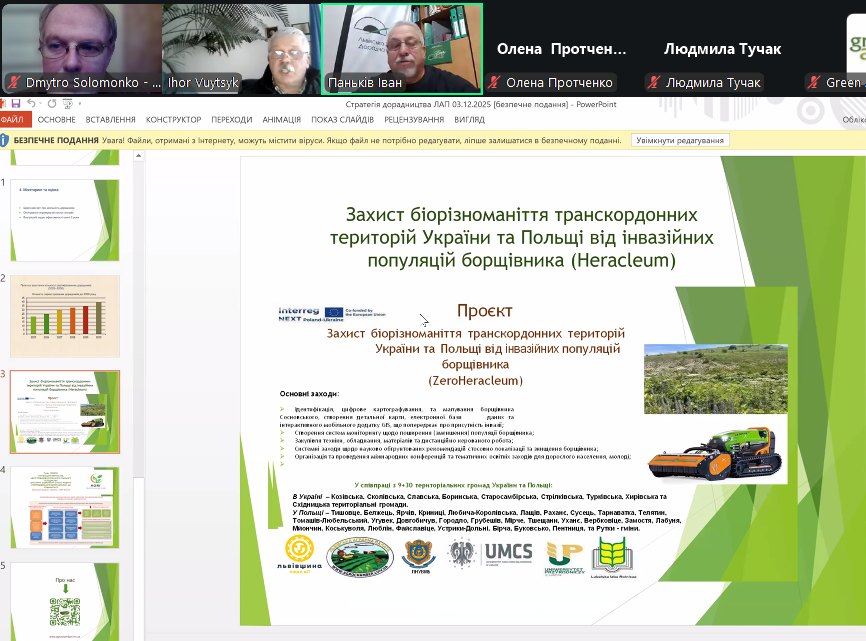Click the PowerPoint icon in the window corner

tap(5, 101)
